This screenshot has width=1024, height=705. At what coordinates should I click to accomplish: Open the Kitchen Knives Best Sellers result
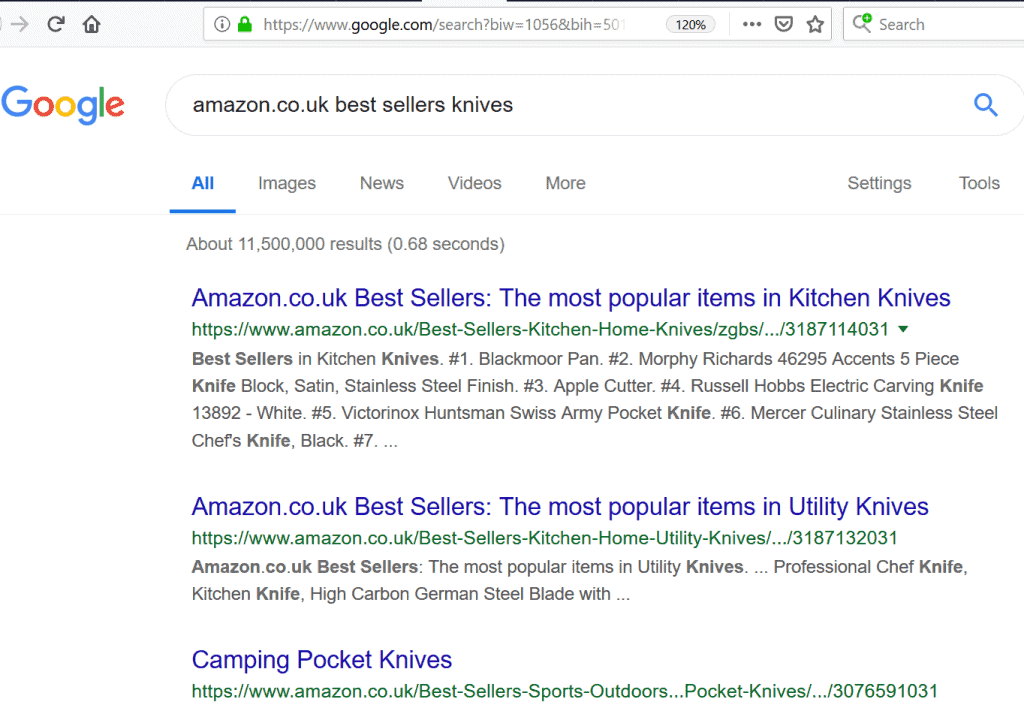pos(571,298)
